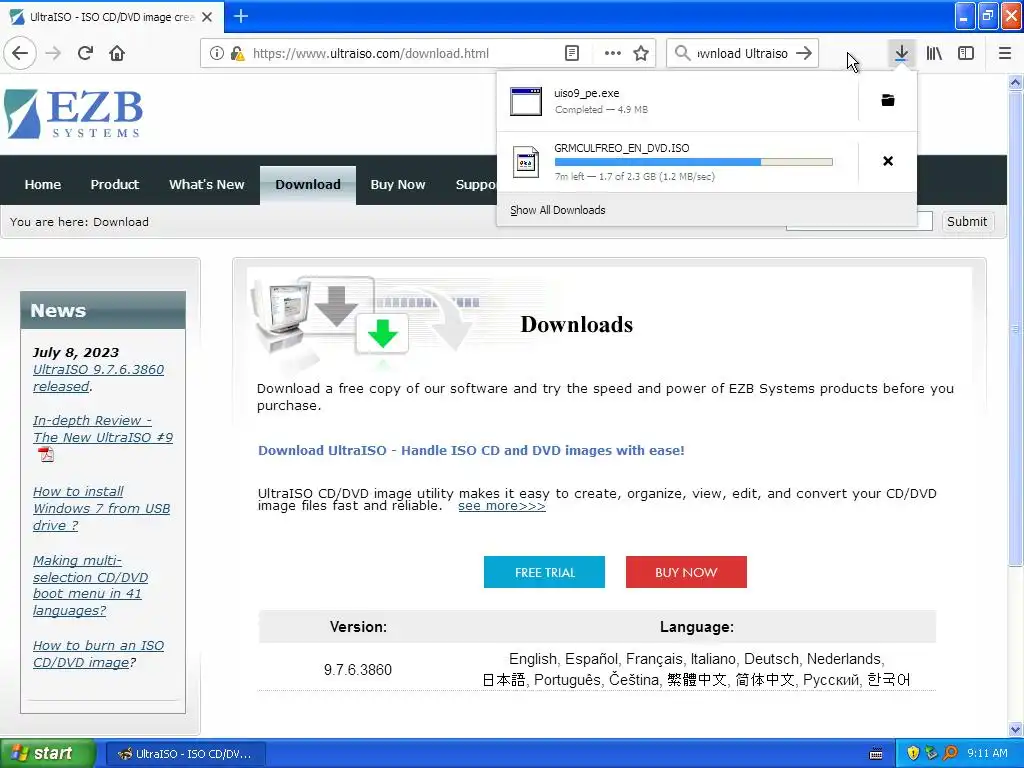1024x768 pixels.
Task: Click the search magnifier icon in search box
Action: pos(682,53)
